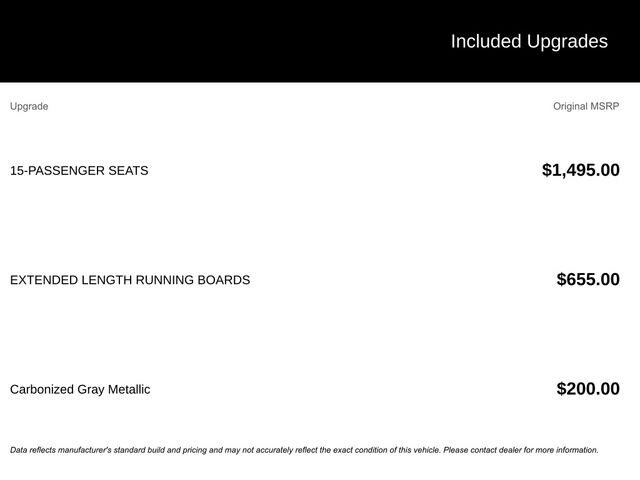
Task: Click the word 'MSRP' in column label
Action: click(603, 106)
